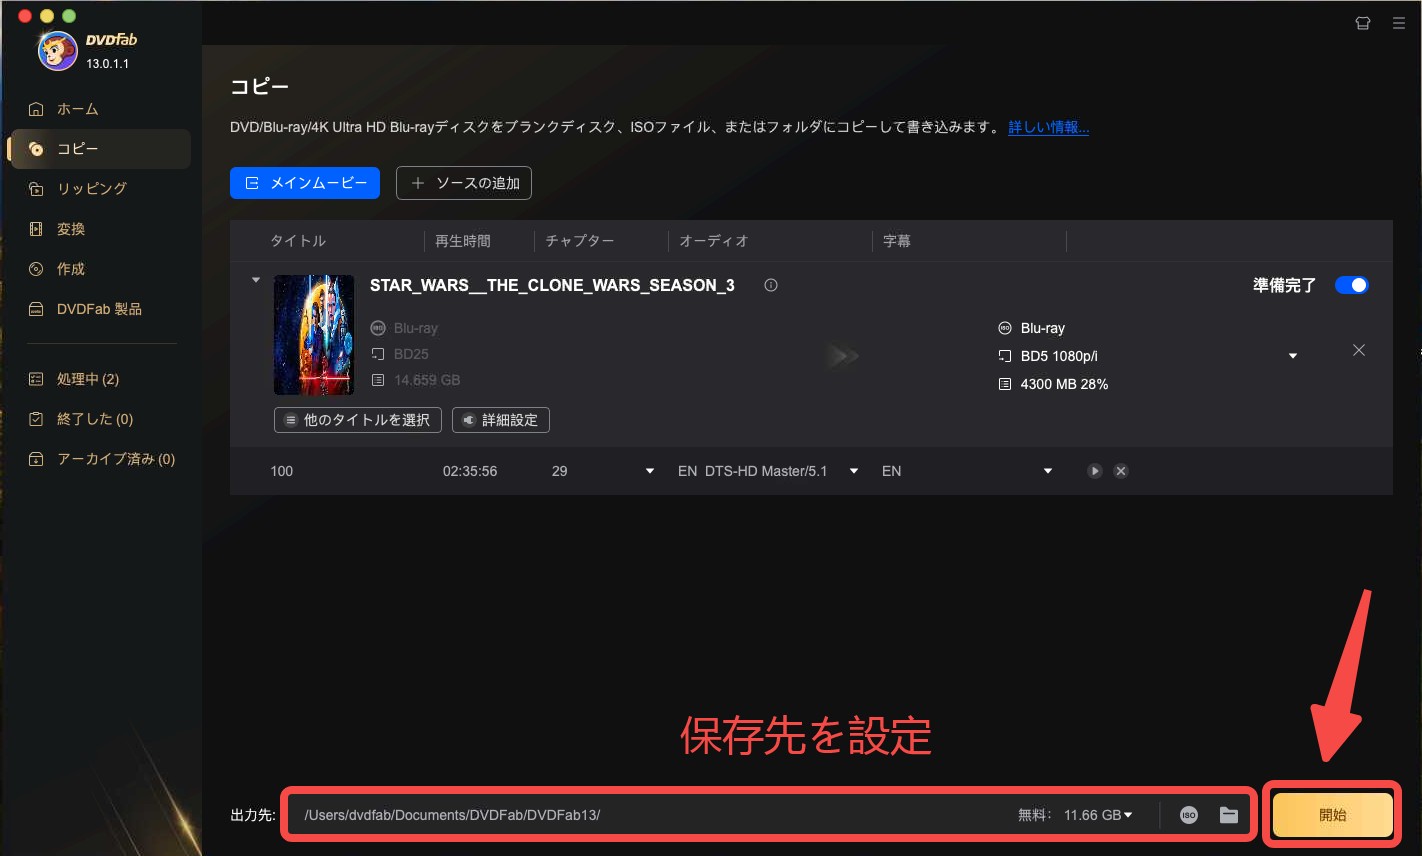This screenshot has width=1422, height=856.
Task: Click the 02:35:56 duration value
Action: pos(470,471)
